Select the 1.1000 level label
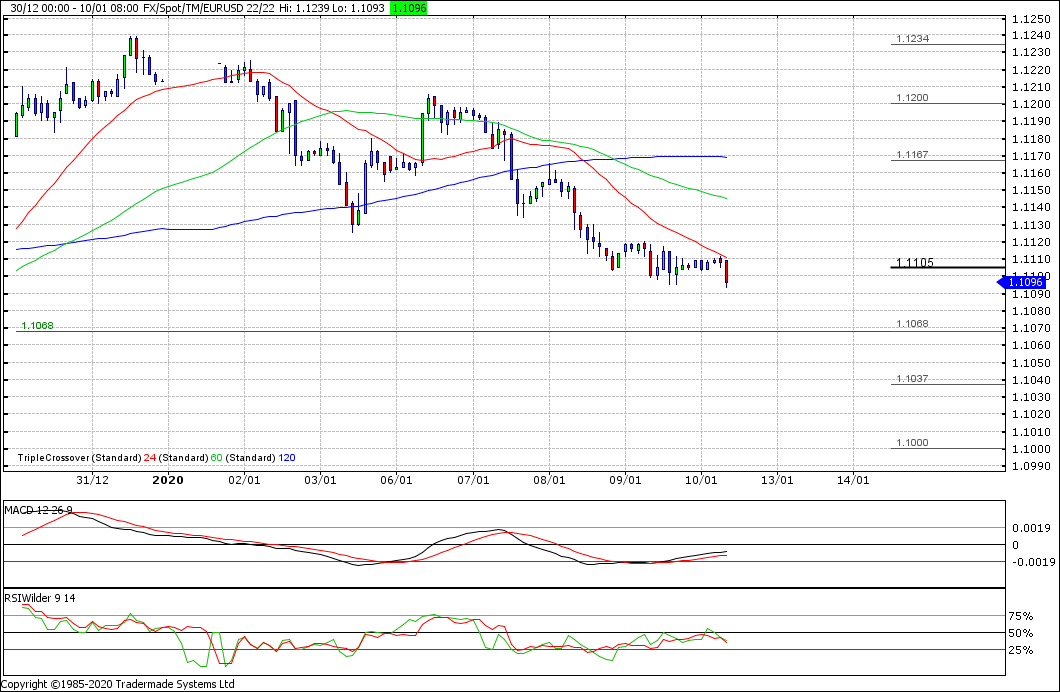 click(x=913, y=443)
